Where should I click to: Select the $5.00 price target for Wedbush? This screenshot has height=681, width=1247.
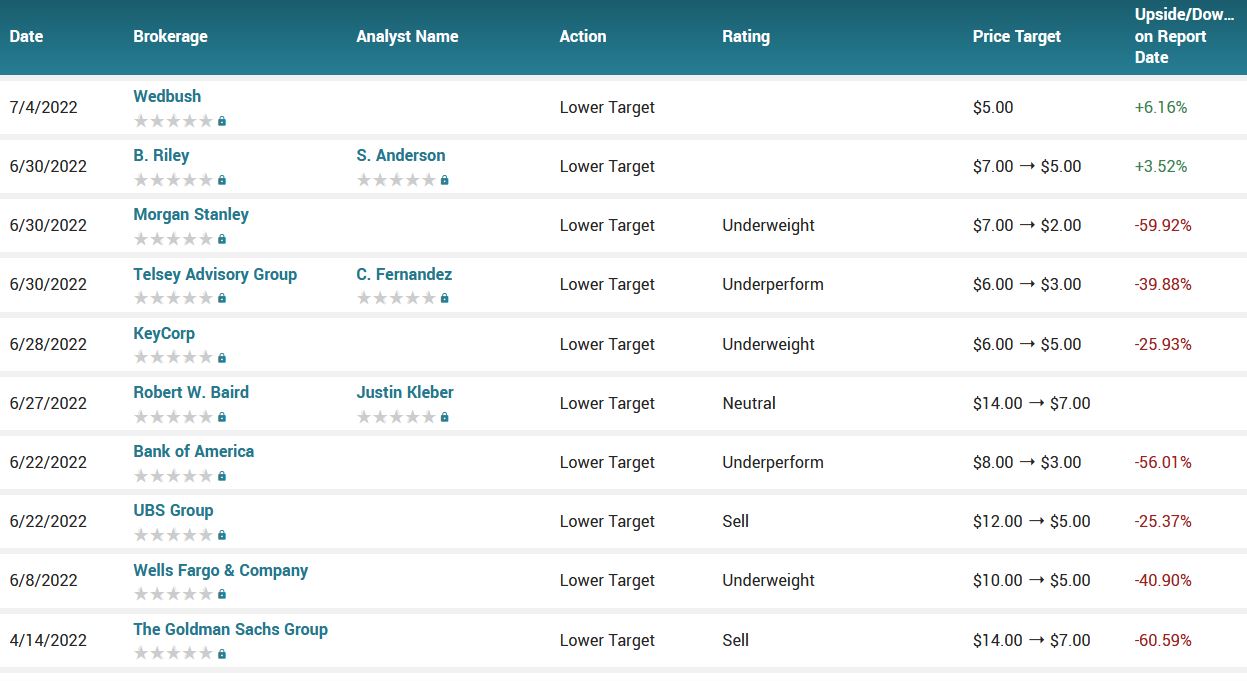993,107
